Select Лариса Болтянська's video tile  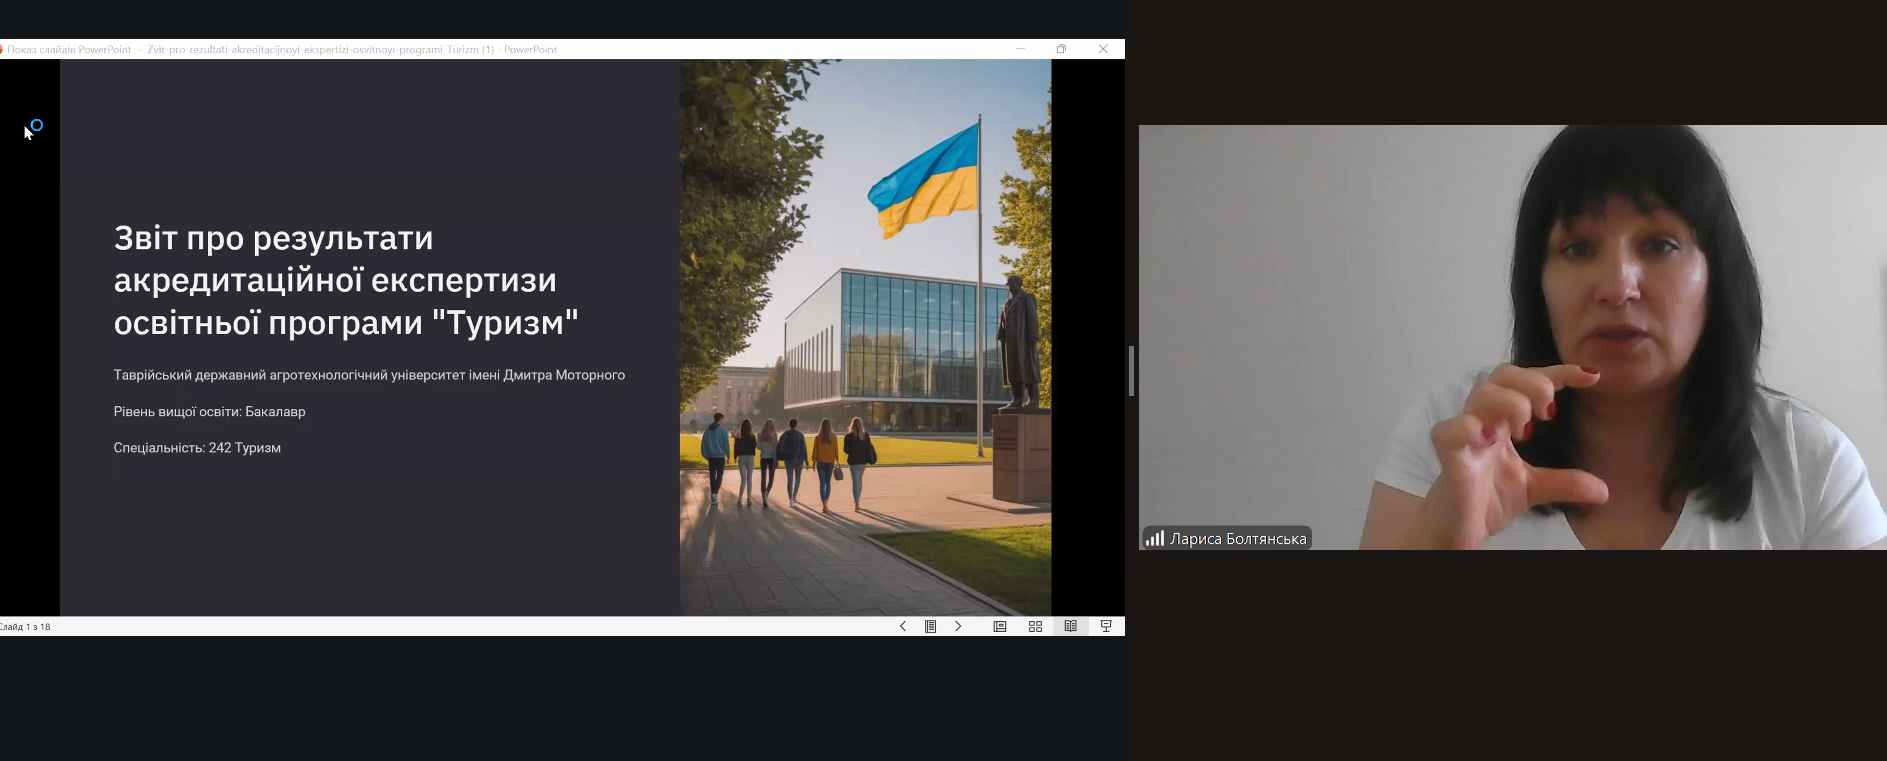pyautogui.click(x=1512, y=337)
